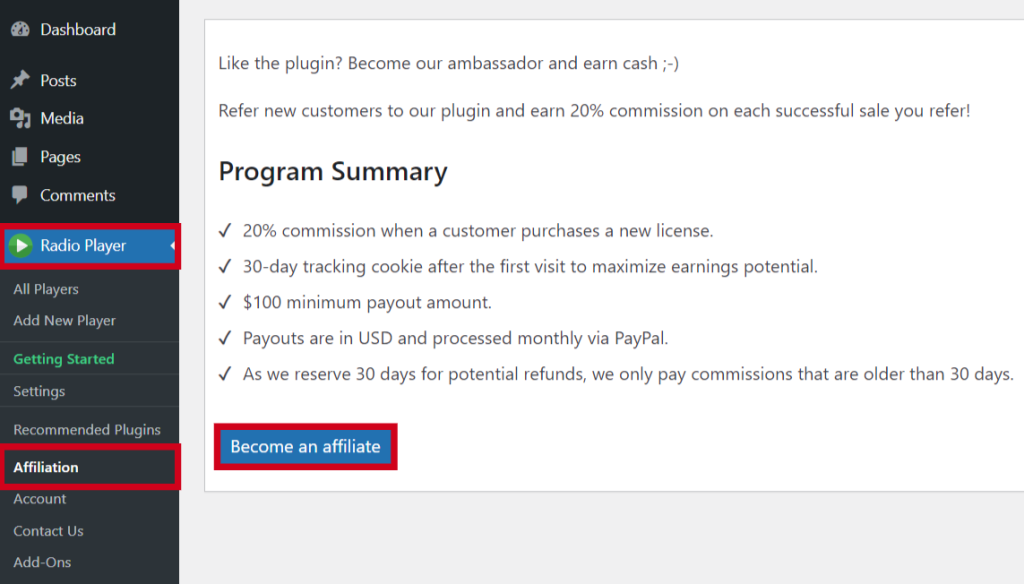
Task: Browse the Add-Ons section
Action: (40, 562)
